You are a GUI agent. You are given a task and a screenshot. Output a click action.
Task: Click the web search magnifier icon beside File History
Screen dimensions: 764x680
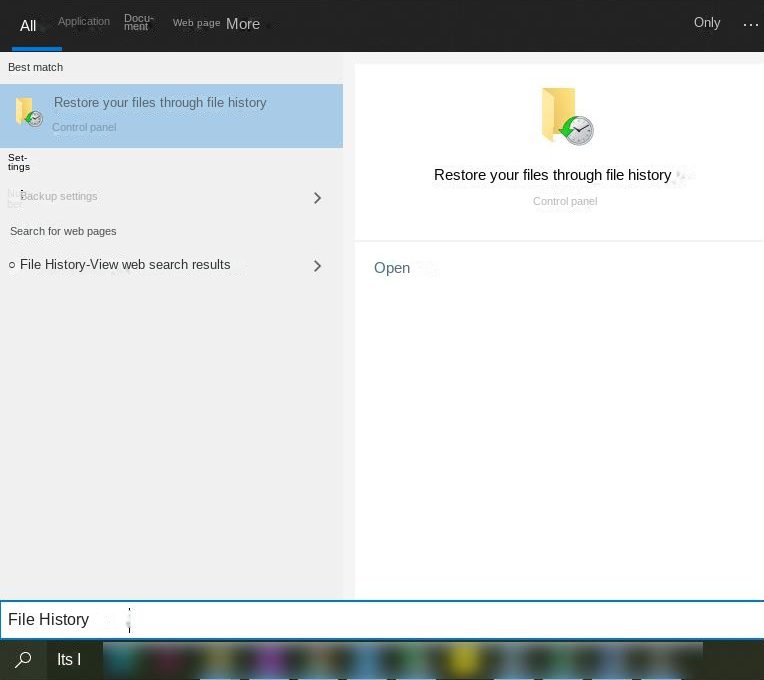click(12, 265)
